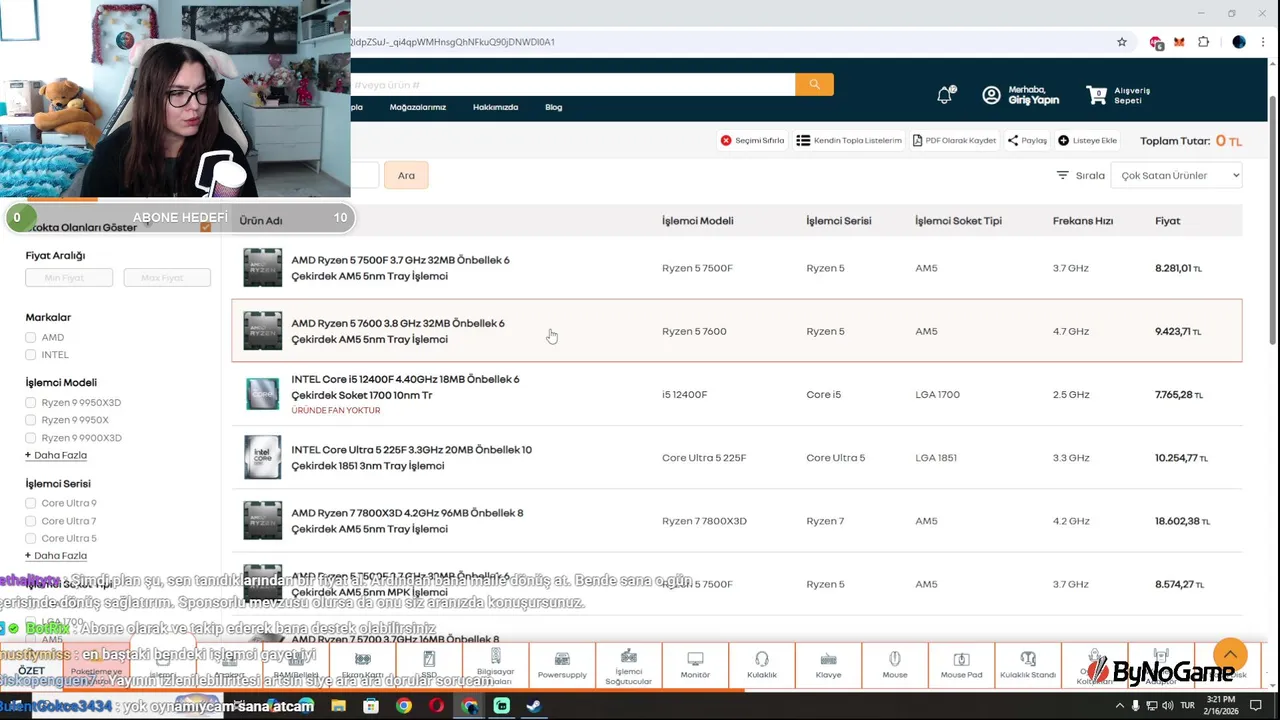
Task: Switch to the İşlemci Soğutucular tab
Action: (x=628, y=665)
